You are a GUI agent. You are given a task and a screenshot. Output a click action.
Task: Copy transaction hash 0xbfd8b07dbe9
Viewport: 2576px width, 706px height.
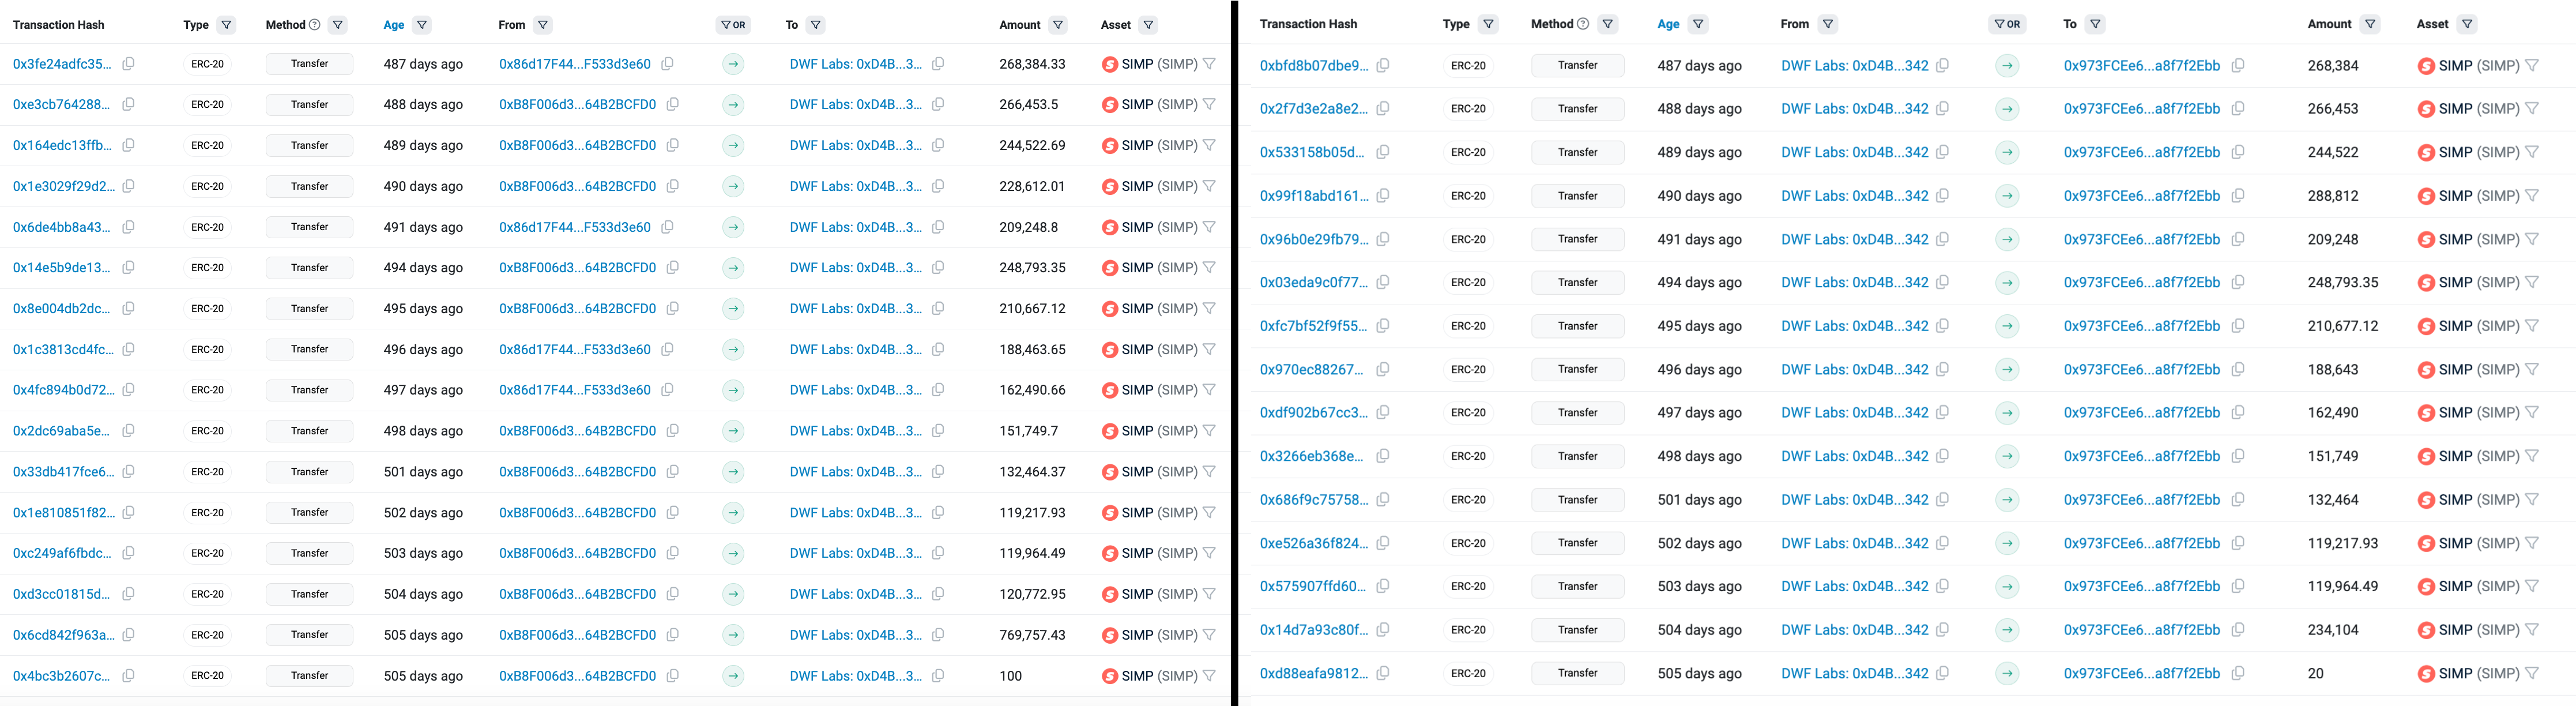pyautogui.click(x=1383, y=65)
